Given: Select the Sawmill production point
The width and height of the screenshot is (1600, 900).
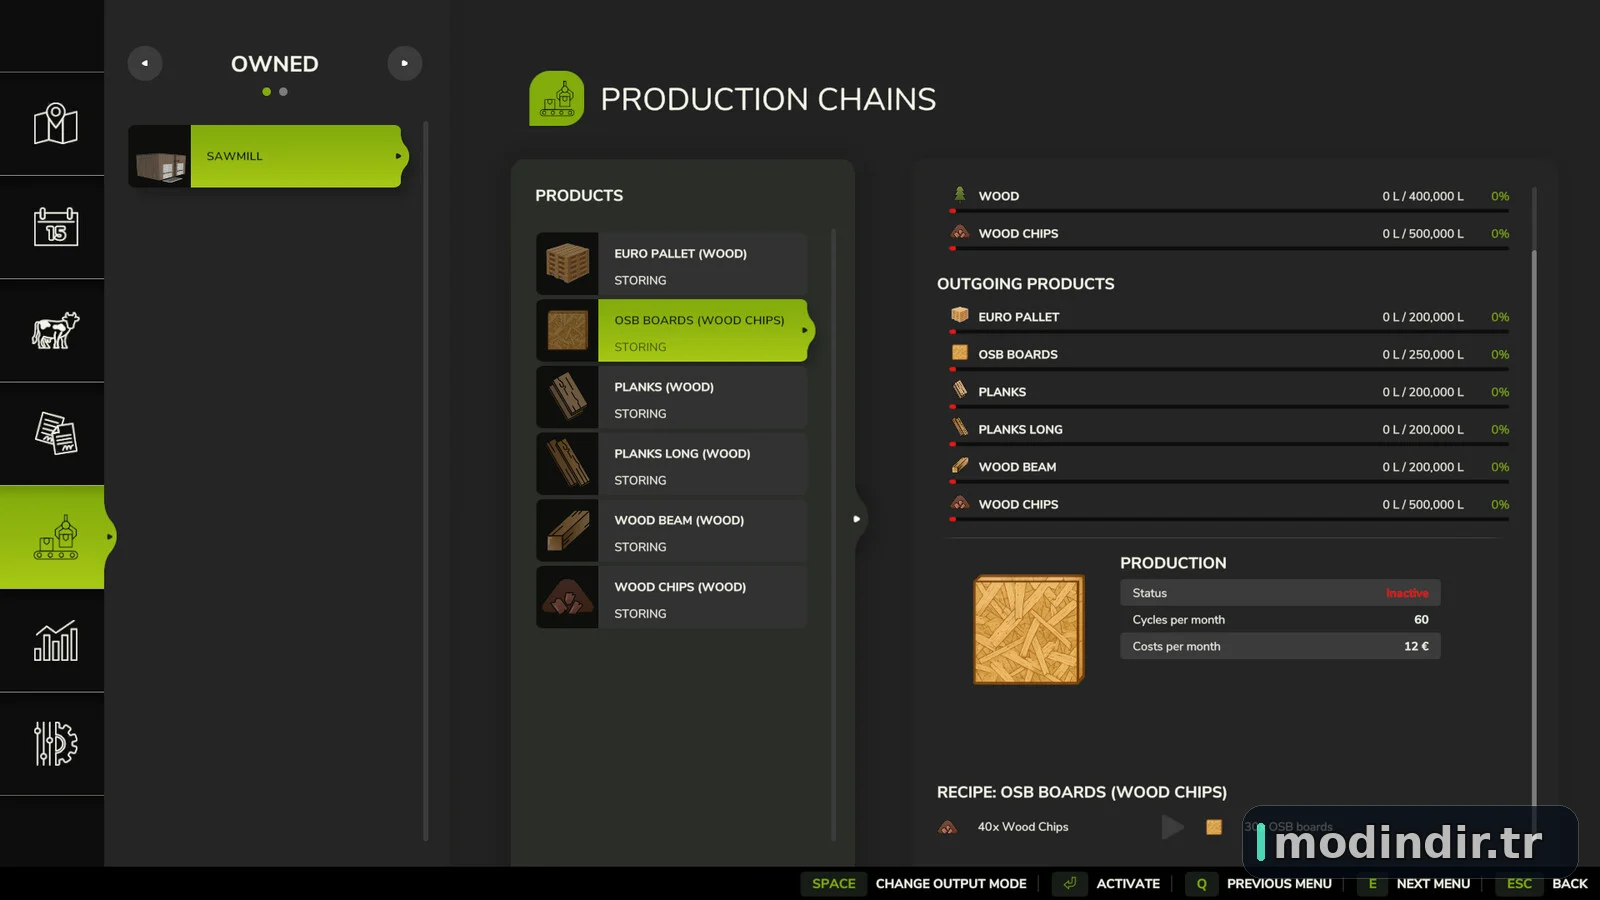Looking at the screenshot, I should (x=268, y=156).
